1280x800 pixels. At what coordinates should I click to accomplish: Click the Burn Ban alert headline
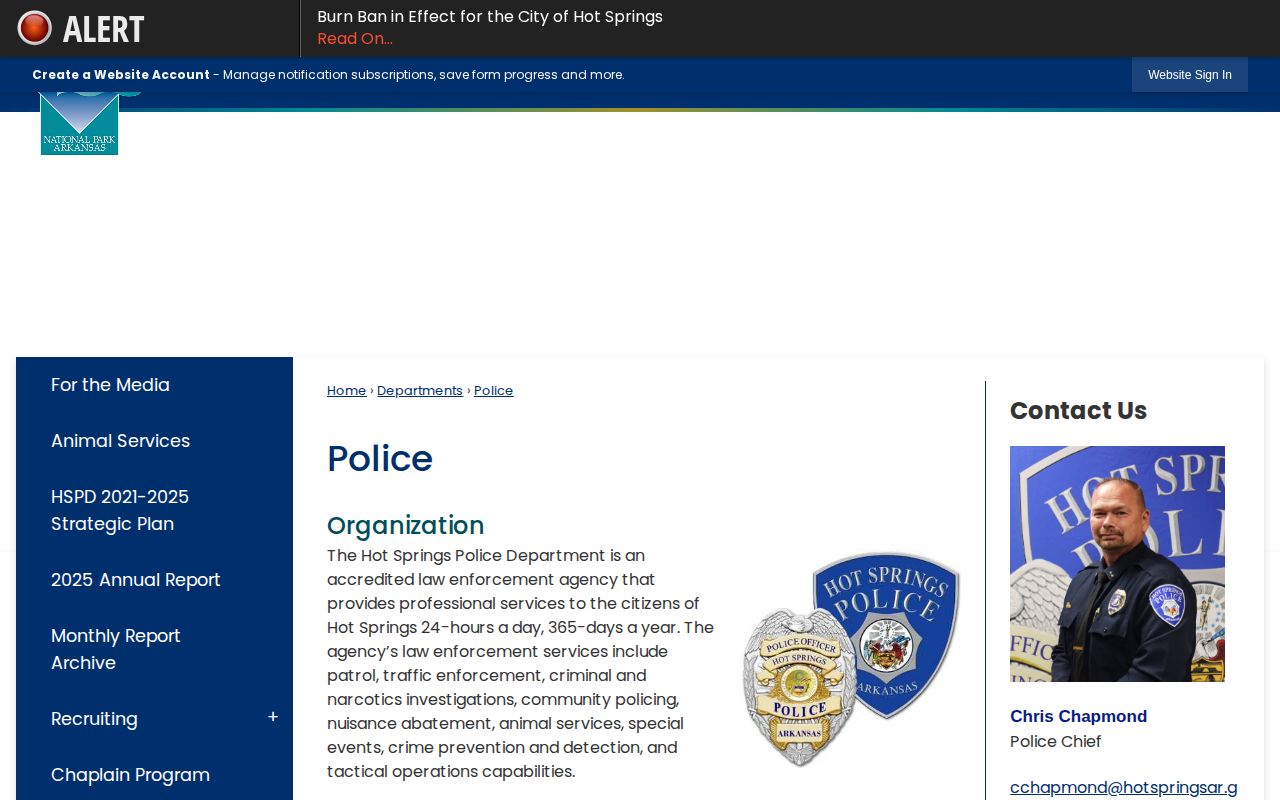click(x=490, y=17)
